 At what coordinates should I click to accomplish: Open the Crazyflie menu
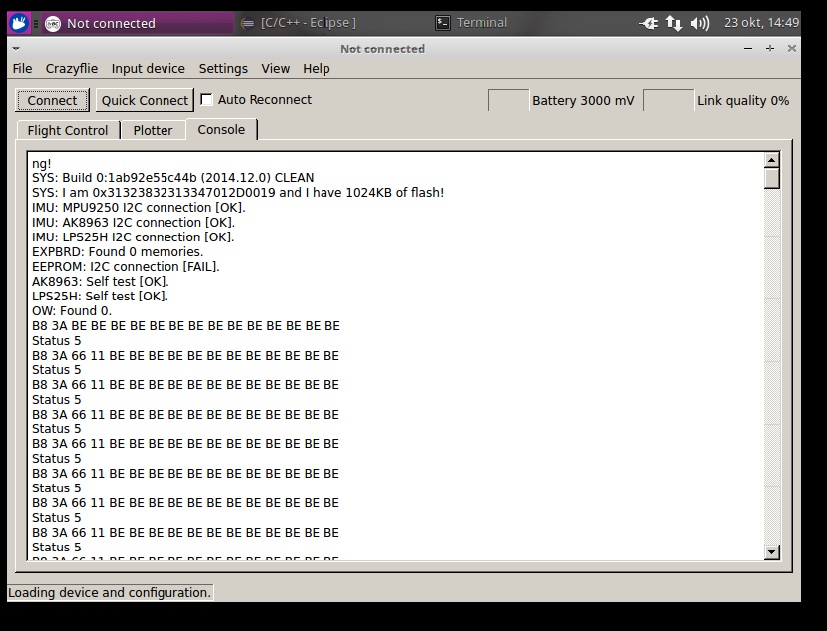pyautogui.click(x=72, y=69)
